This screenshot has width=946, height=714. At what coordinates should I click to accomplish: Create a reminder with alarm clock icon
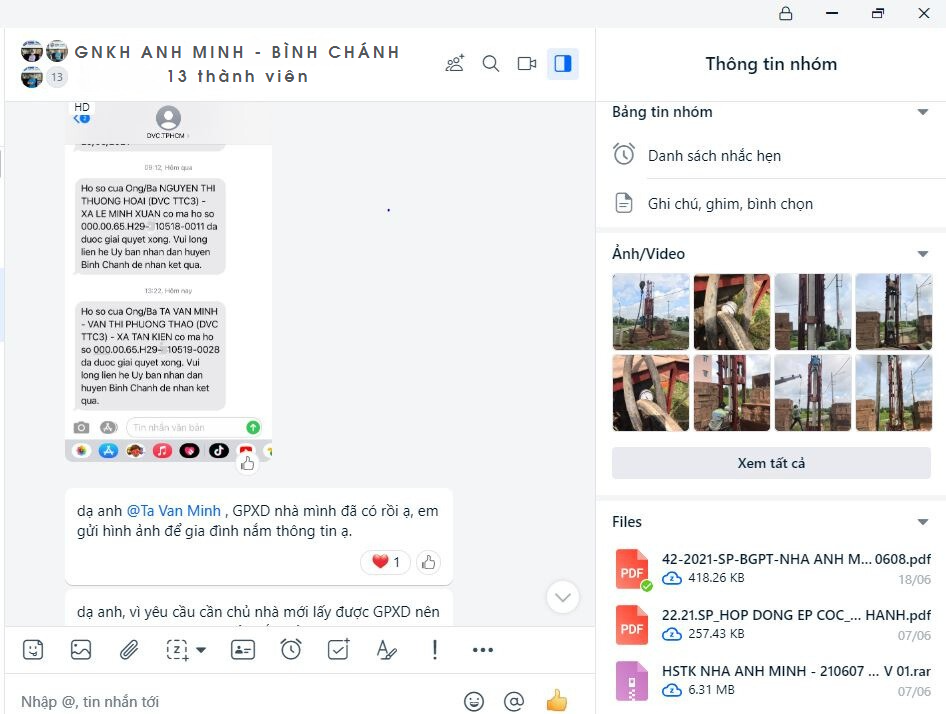[291, 649]
